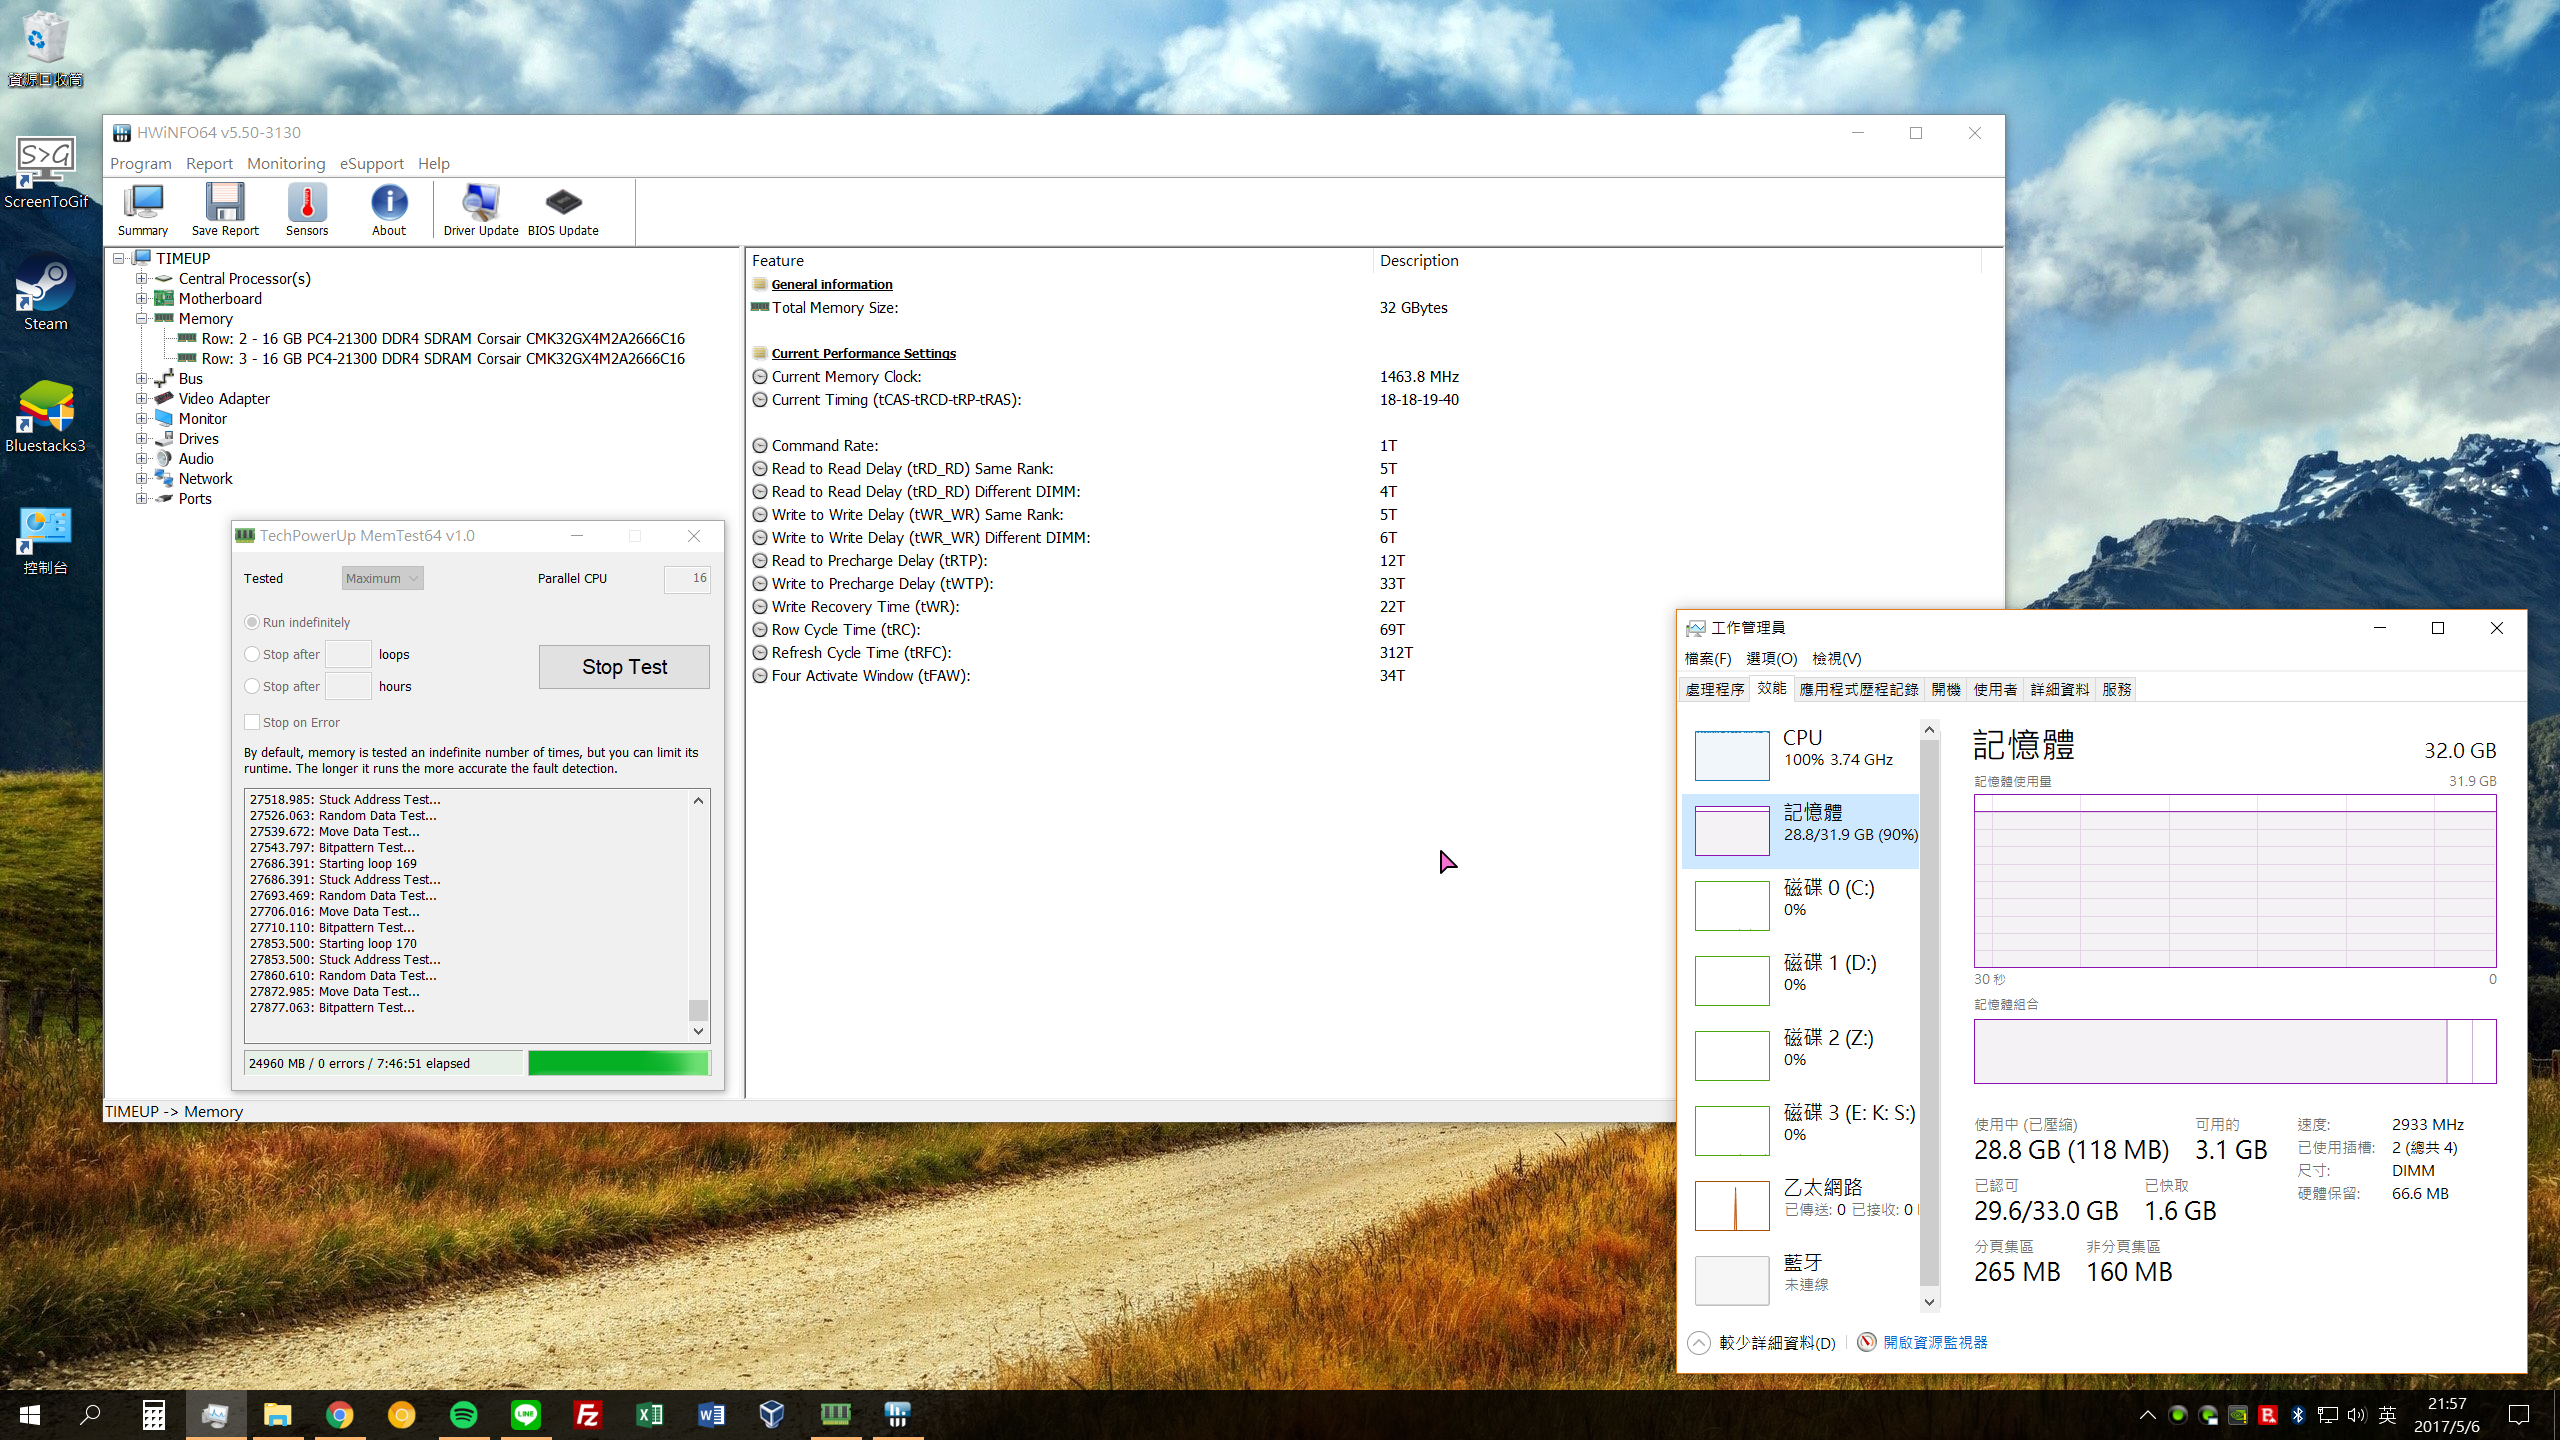Open the Tested Maximum dropdown

(382, 578)
